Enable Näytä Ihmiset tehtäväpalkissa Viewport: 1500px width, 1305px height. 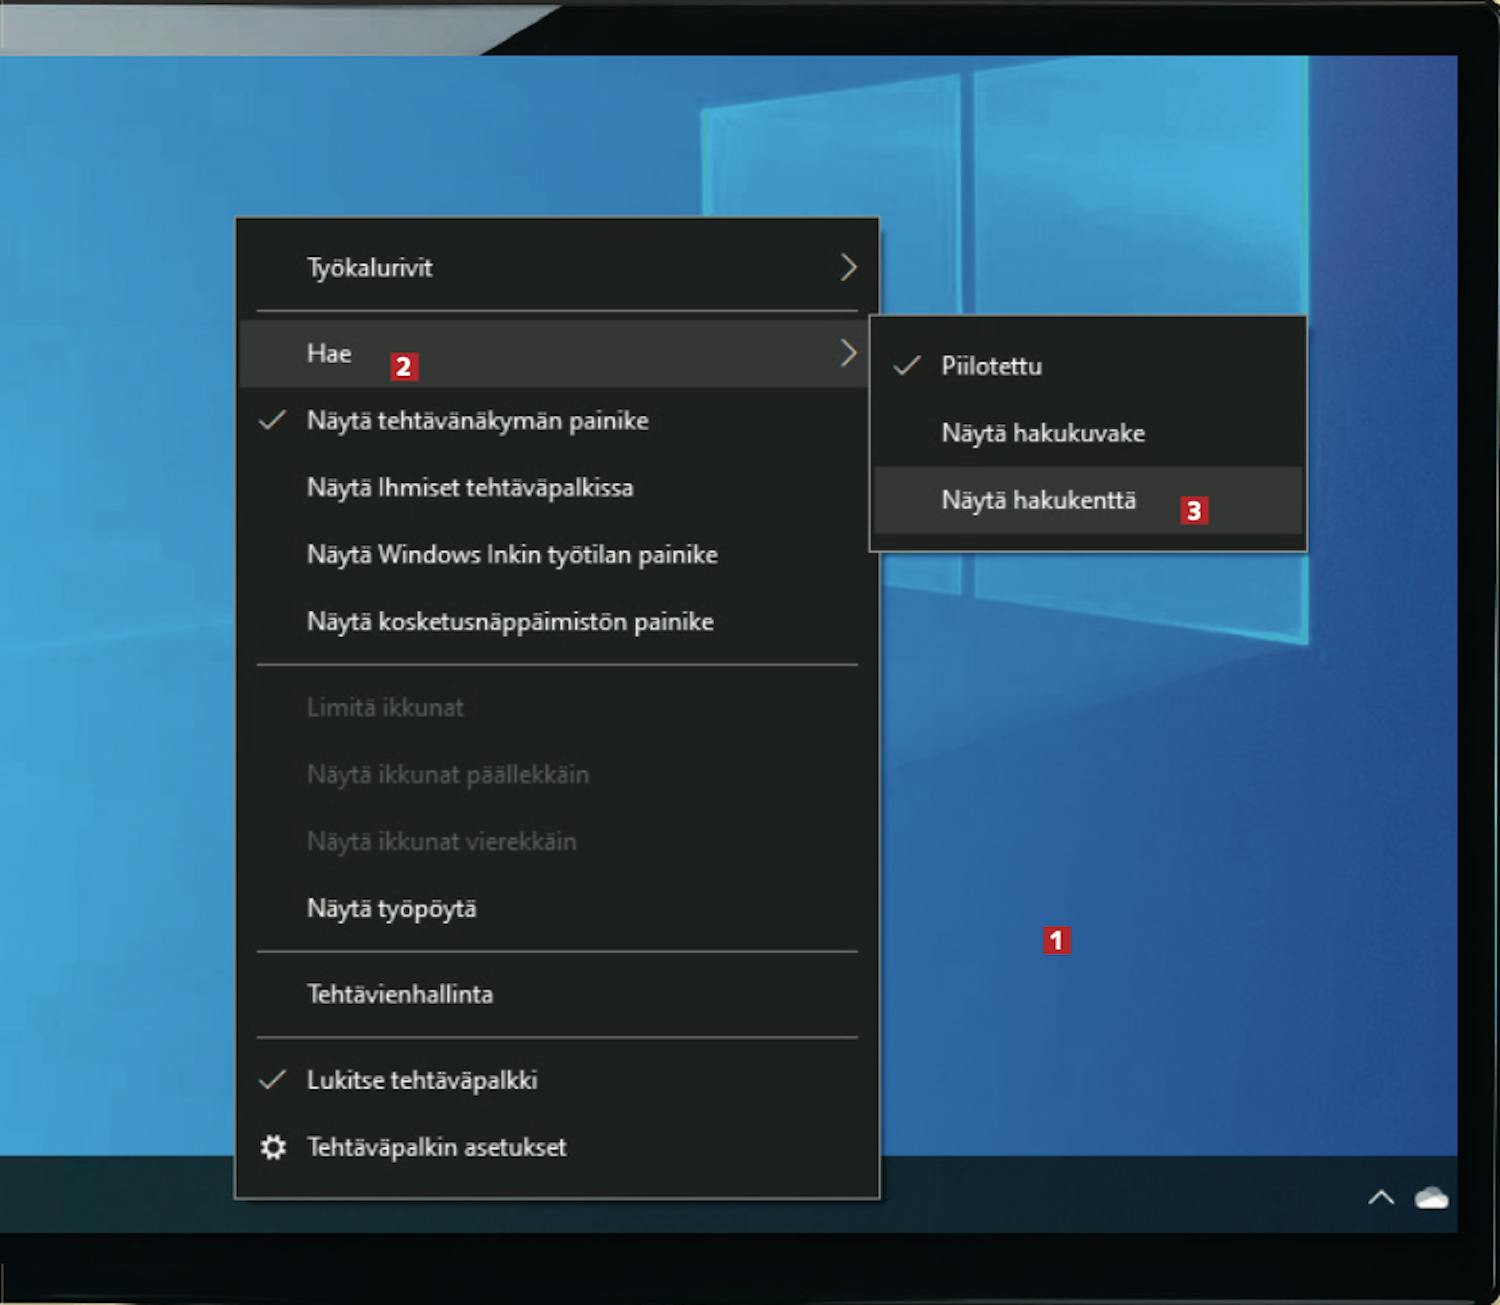pyautogui.click(x=469, y=488)
